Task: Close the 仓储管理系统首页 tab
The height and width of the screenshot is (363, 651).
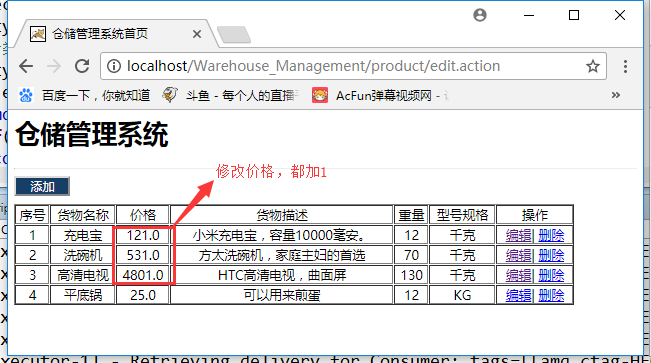Action: click(x=197, y=34)
